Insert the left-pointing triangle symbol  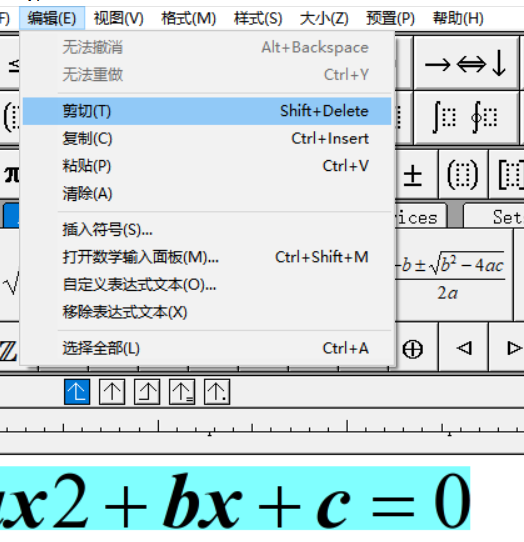464,348
